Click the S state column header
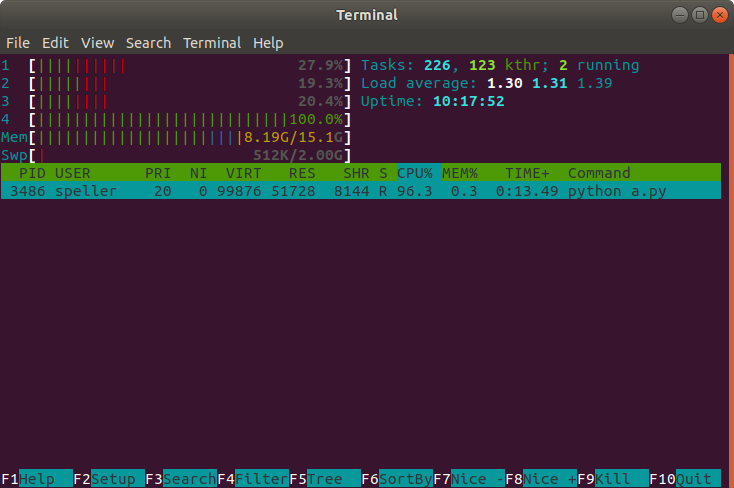 click(x=383, y=173)
